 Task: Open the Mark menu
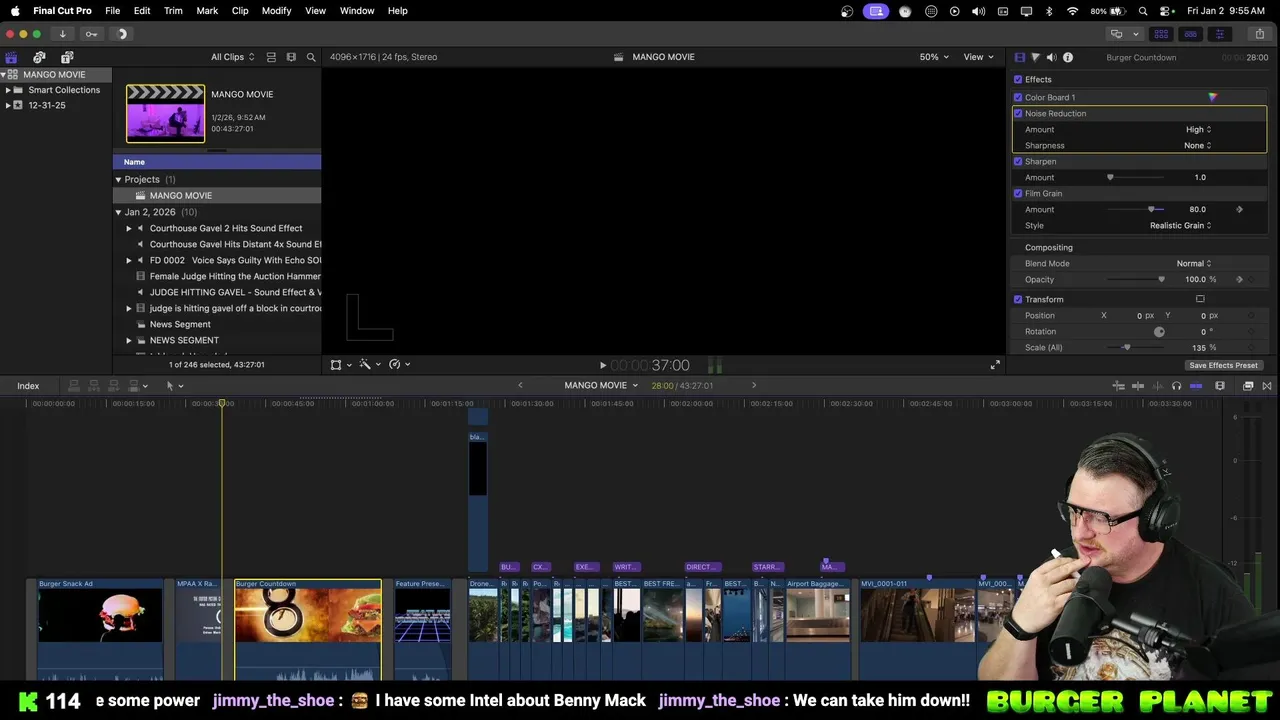point(207,10)
